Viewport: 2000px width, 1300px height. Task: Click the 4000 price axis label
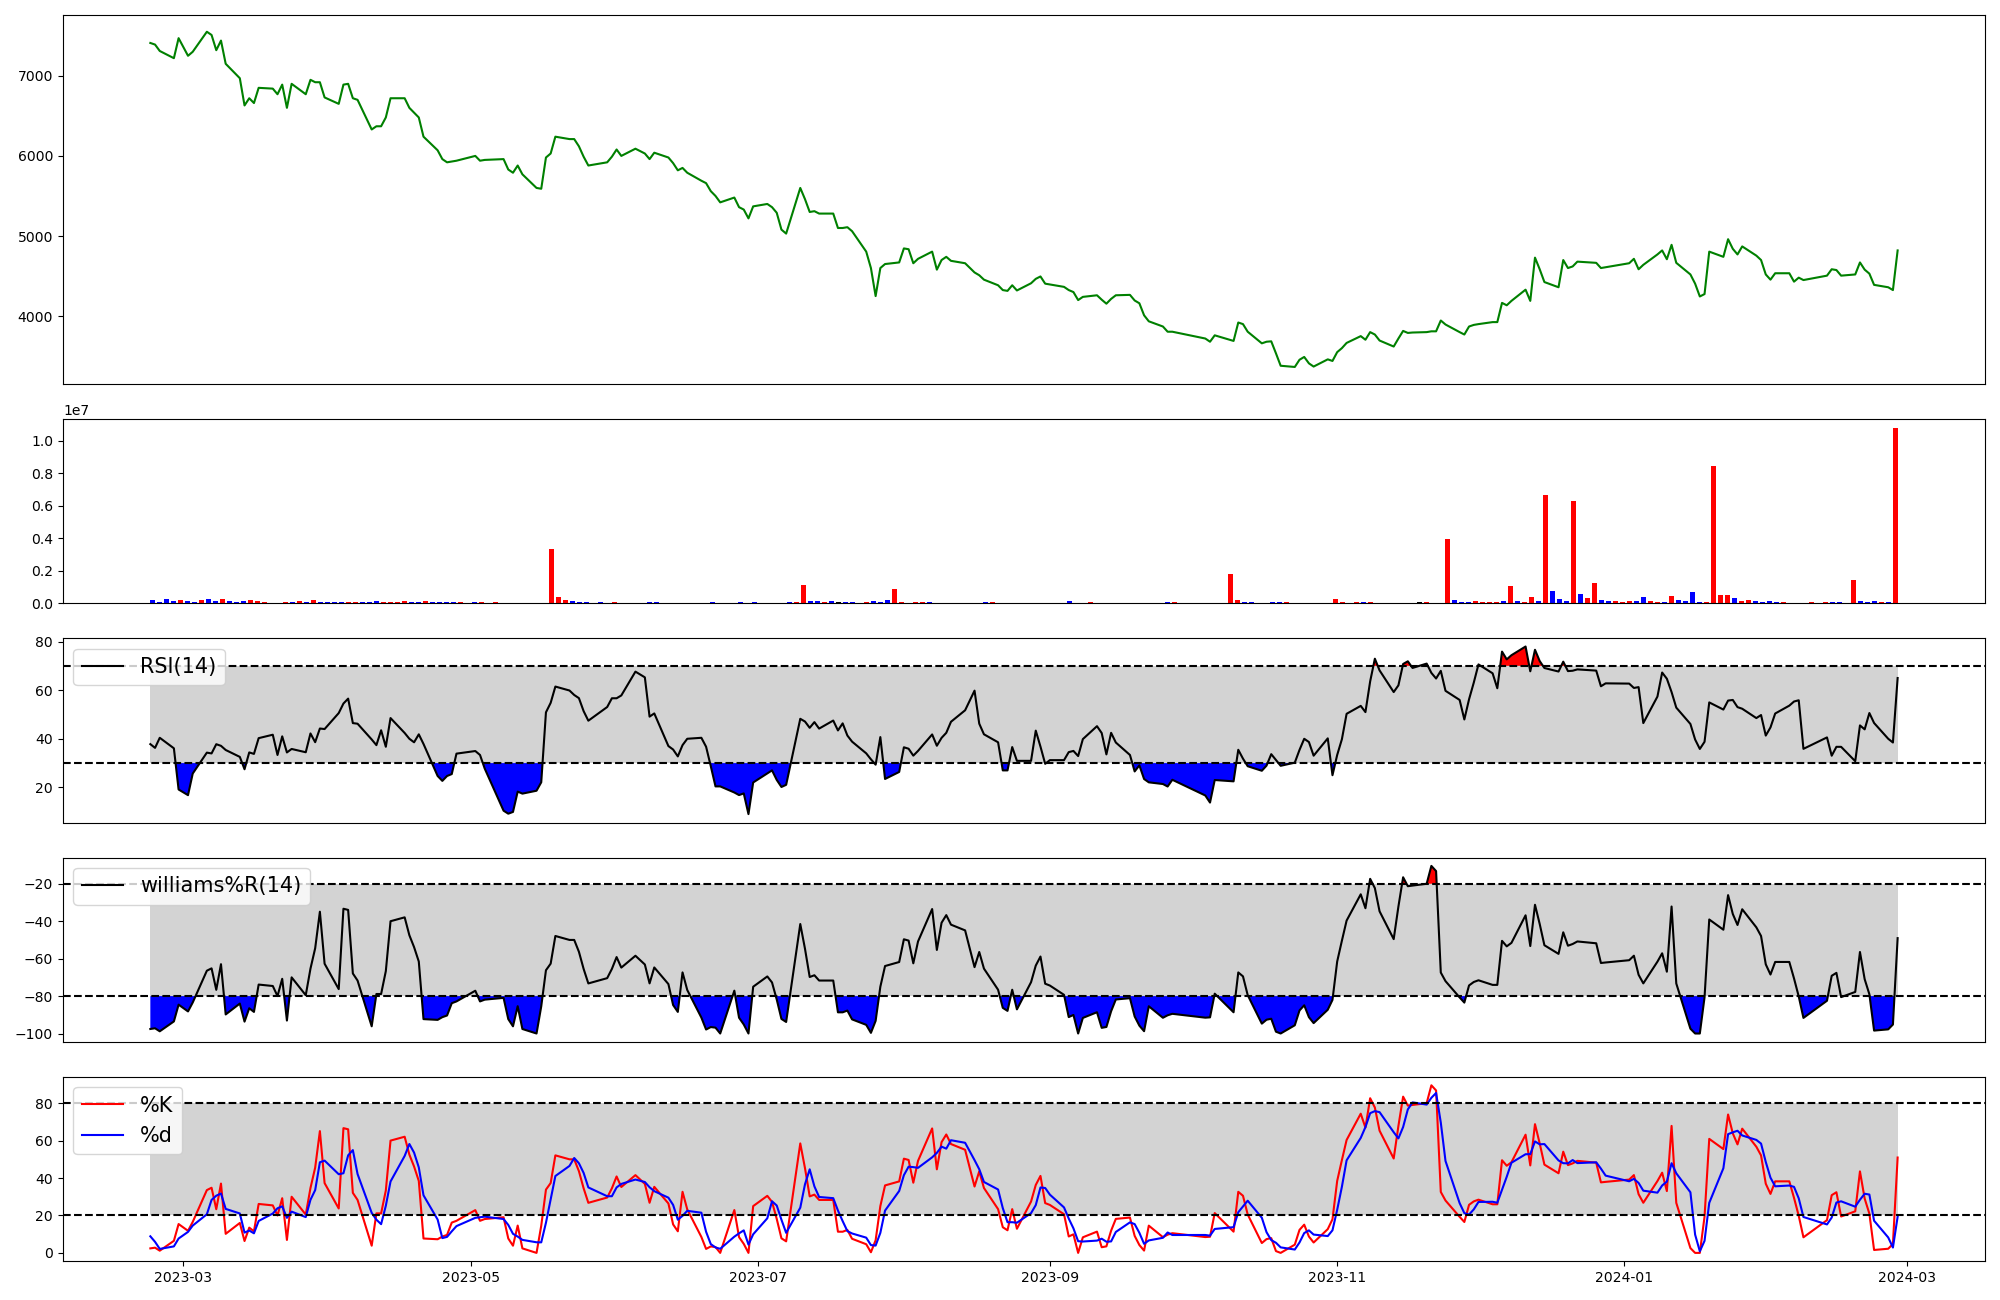(x=34, y=317)
